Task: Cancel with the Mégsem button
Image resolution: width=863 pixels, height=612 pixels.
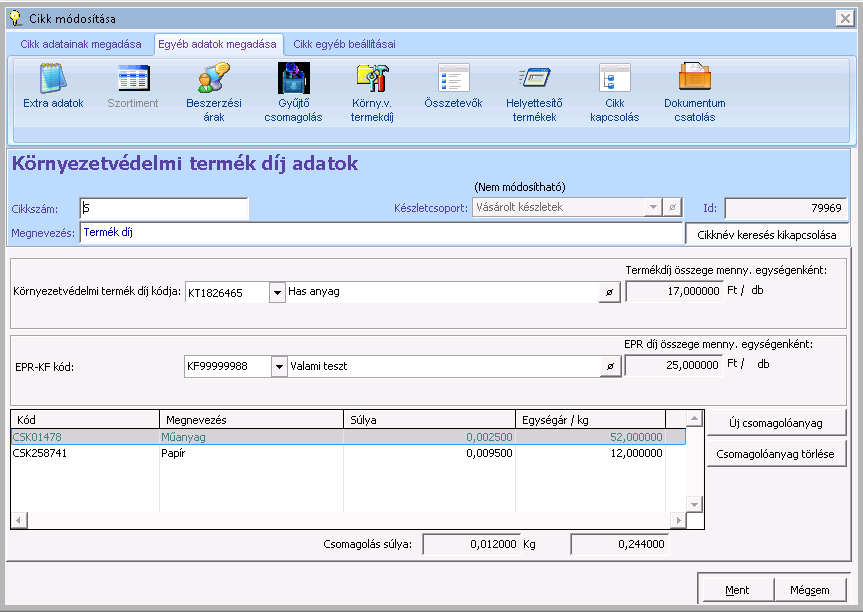Action: click(810, 590)
